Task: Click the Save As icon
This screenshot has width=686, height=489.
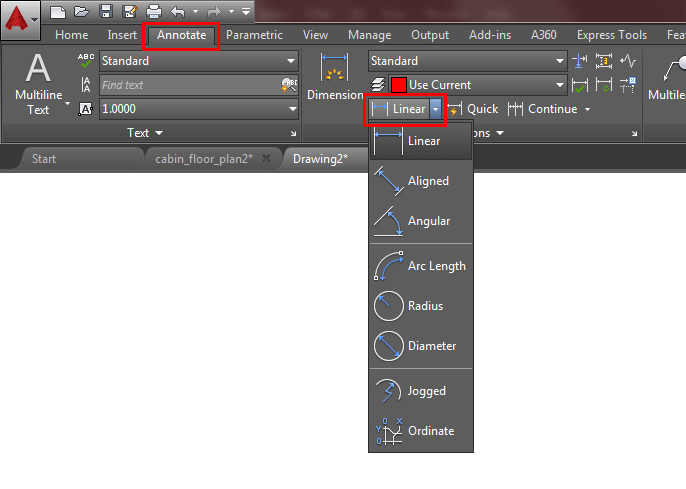Action: pyautogui.click(x=130, y=12)
